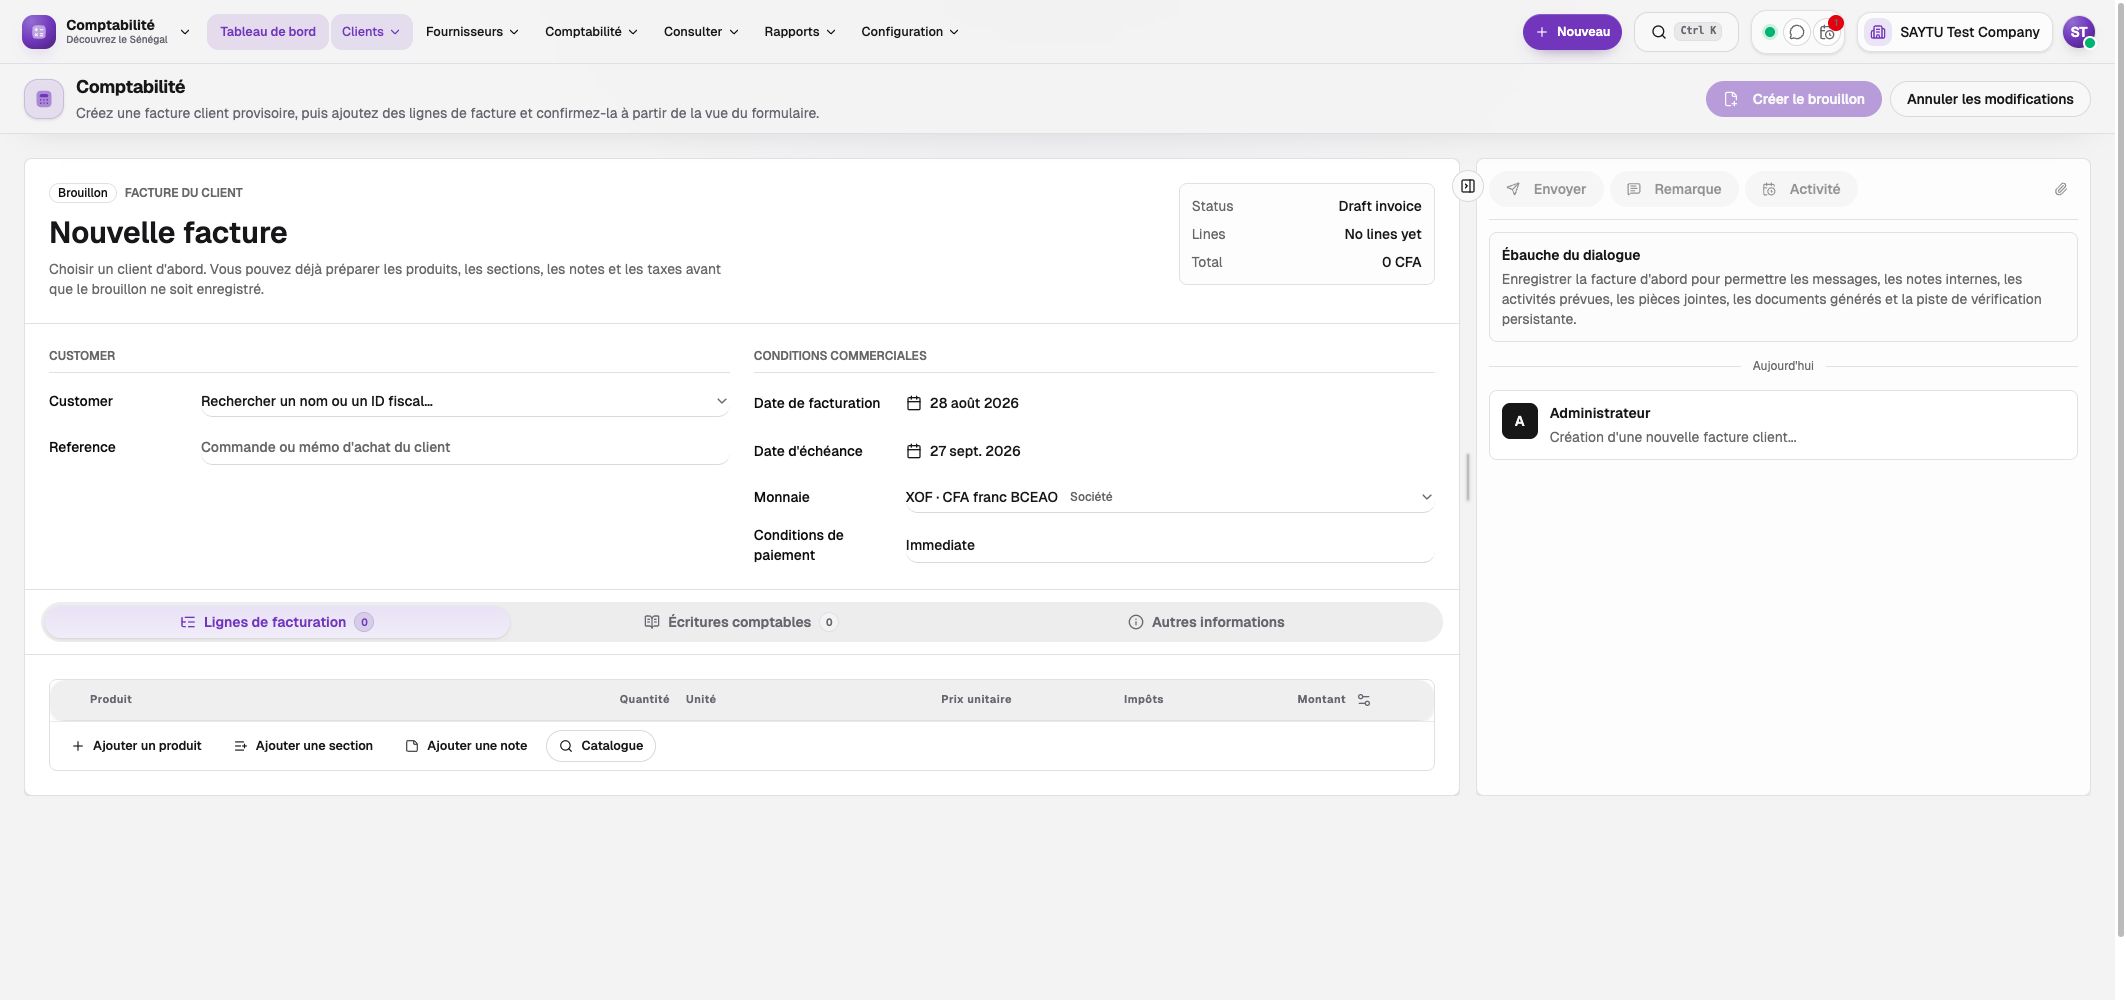
Task: Open the Monnaie currency dropdown
Action: [x=1169, y=497]
